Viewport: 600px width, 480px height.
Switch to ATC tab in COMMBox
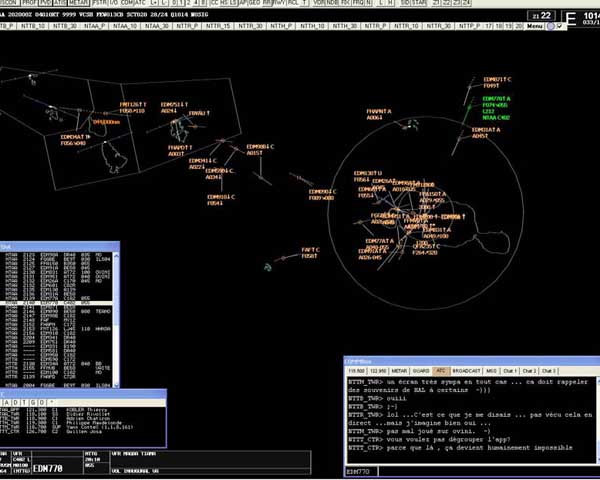click(x=441, y=371)
